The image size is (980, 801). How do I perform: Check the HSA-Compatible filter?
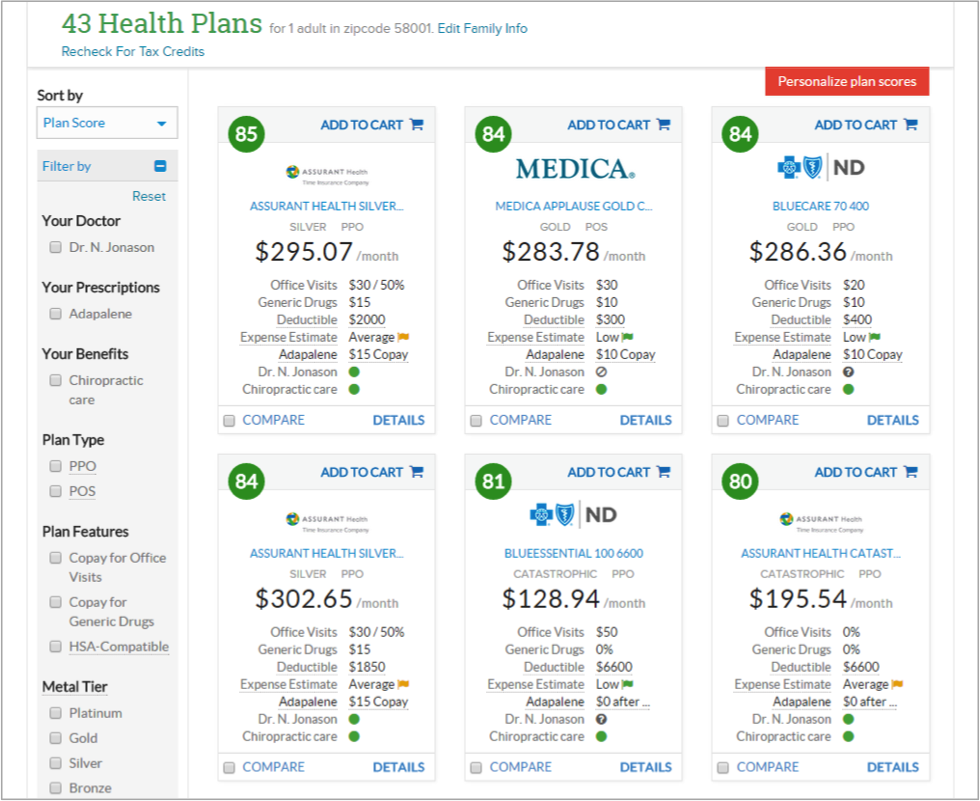pyautogui.click(x=56, y=646)
